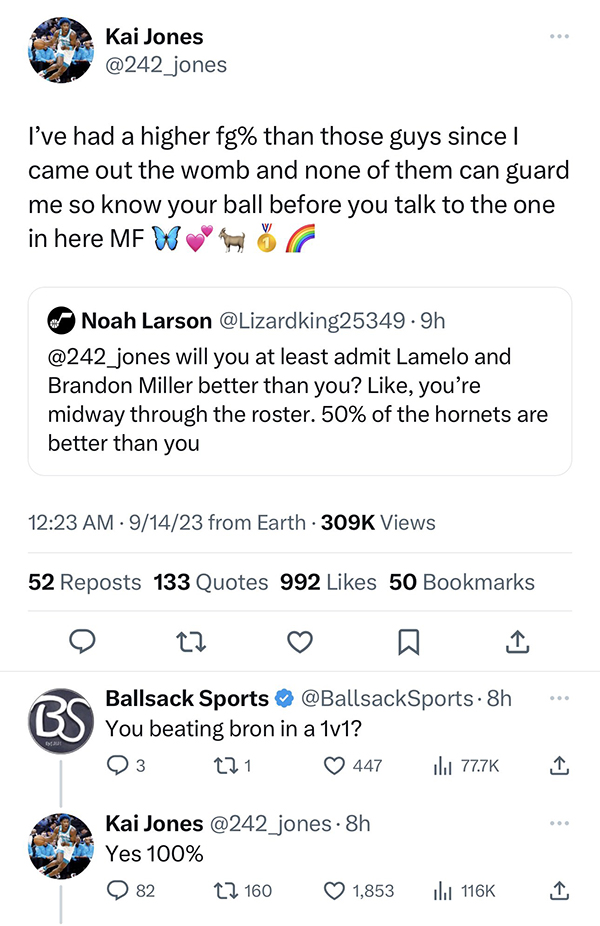Image resolution: width=600 pixels, height=926 pixels.
Task: Like the main Kai Jones tweet
Action: [x=299, y=641]
